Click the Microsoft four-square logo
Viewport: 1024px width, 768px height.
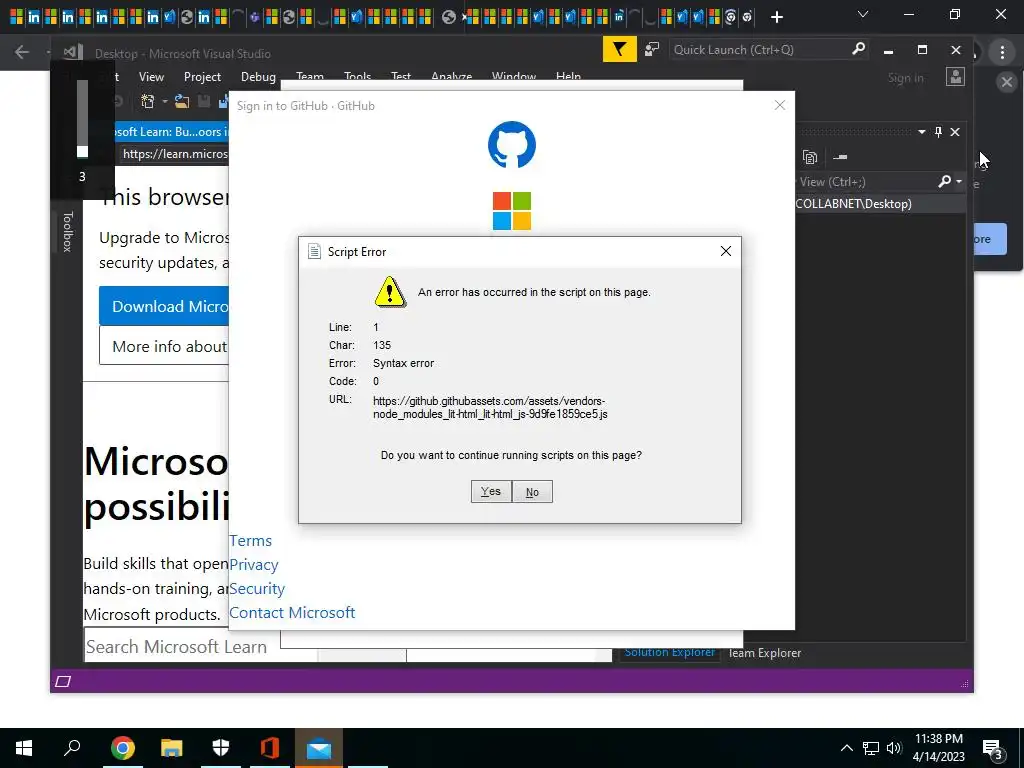[x=511, y=211]
